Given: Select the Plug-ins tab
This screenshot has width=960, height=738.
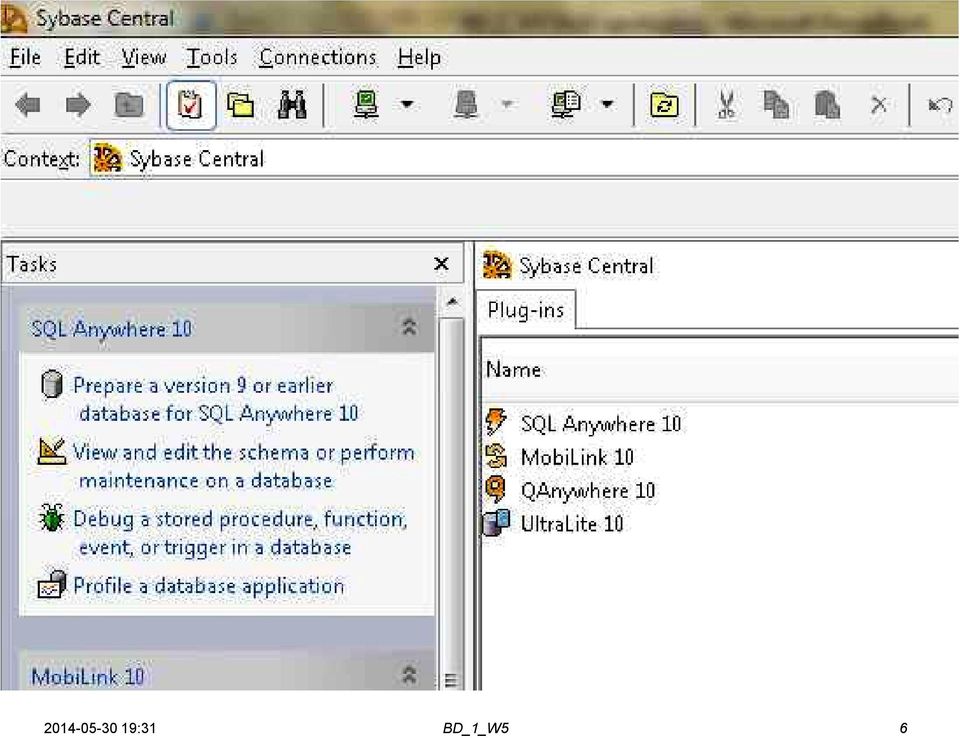Looking at the screenshot, I should 526,311.
